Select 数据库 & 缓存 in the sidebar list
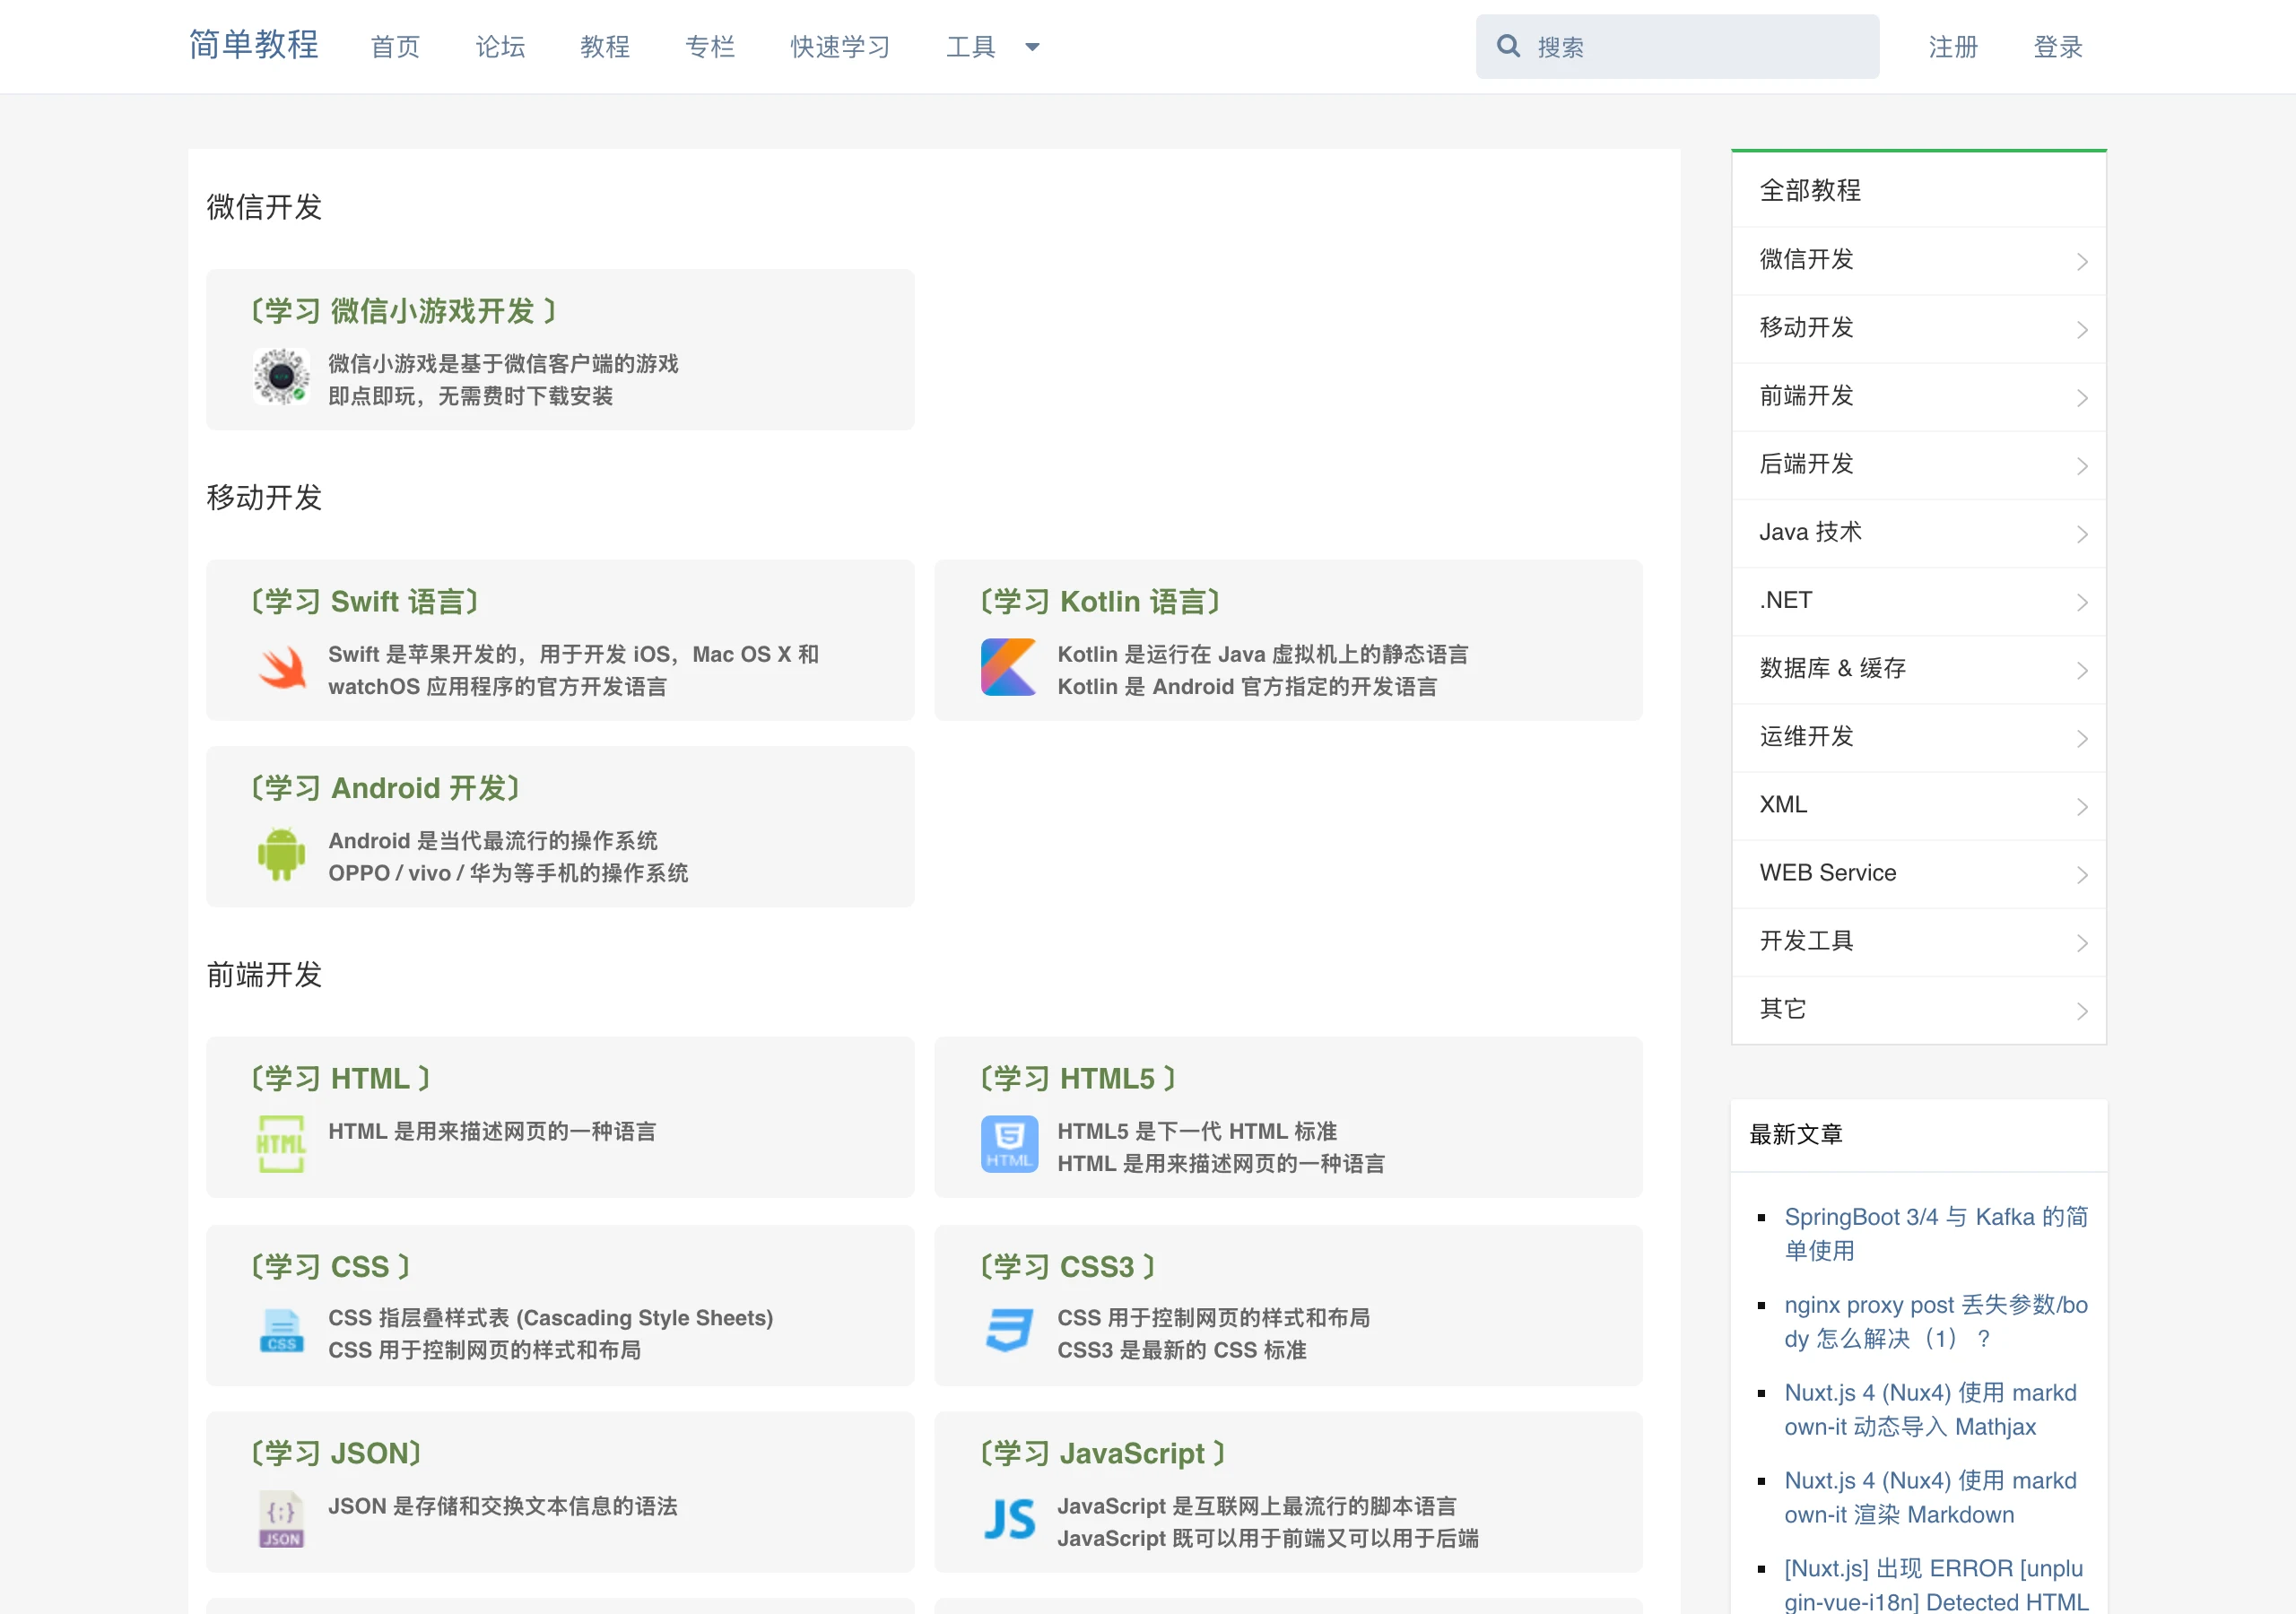Screen dimensions: 2296x1614 pos(1918,669)
